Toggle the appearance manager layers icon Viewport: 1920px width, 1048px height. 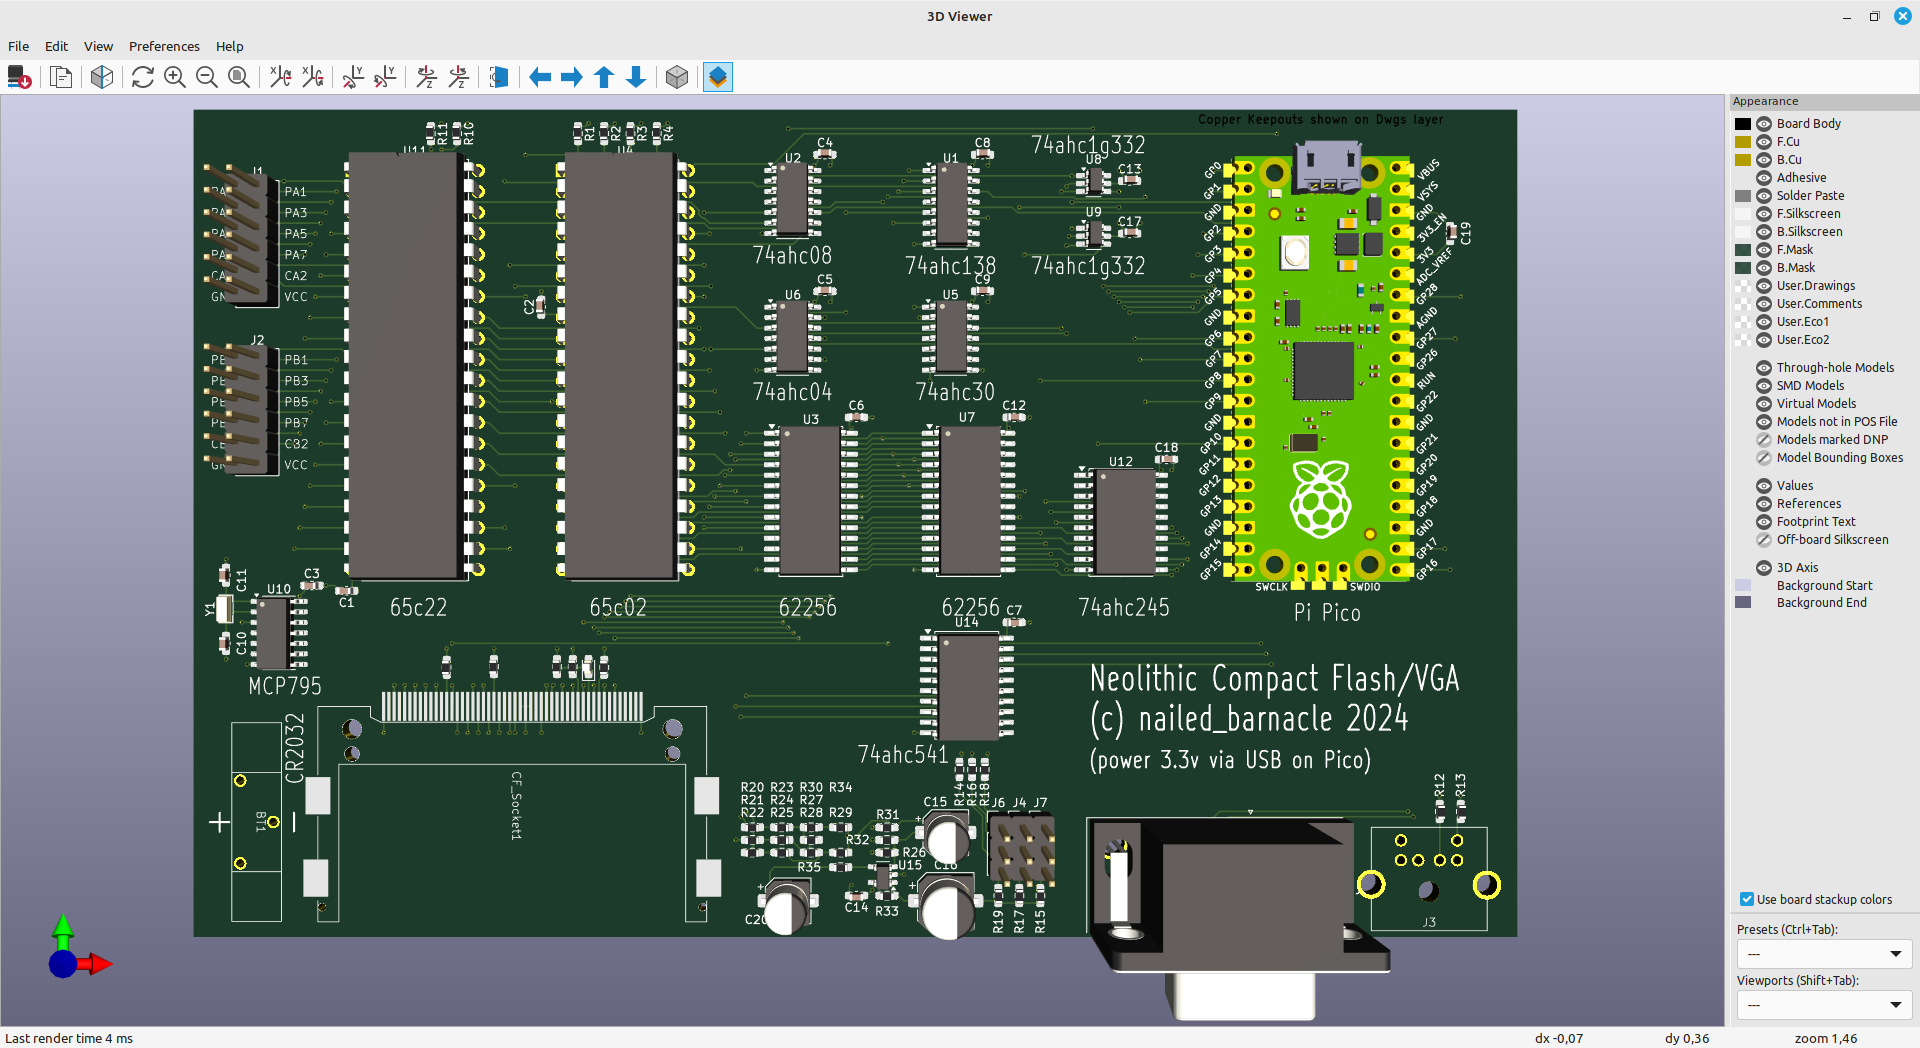718,77
